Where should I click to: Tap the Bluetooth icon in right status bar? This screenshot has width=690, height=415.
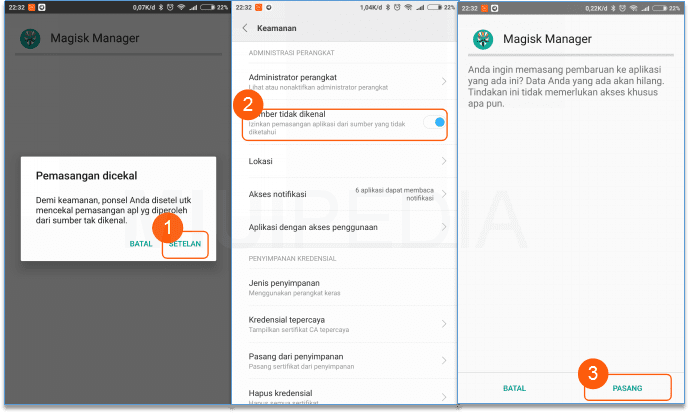point(613,8)
